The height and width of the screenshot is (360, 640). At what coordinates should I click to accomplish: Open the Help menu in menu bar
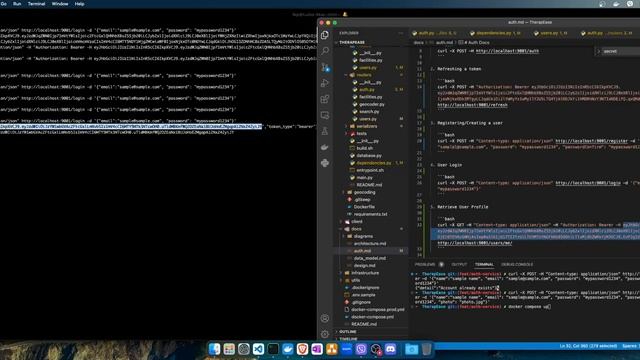79,4
